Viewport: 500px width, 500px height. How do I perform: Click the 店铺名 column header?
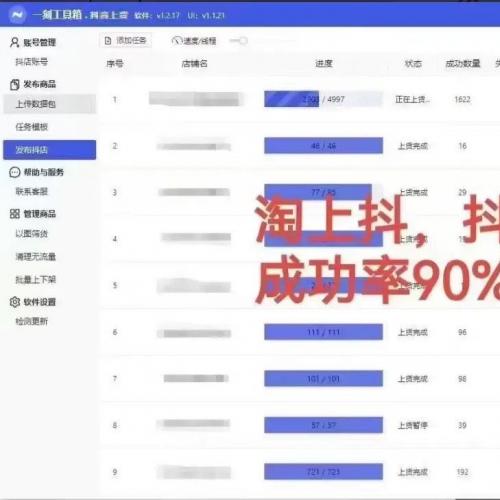(x=195, y=63)
